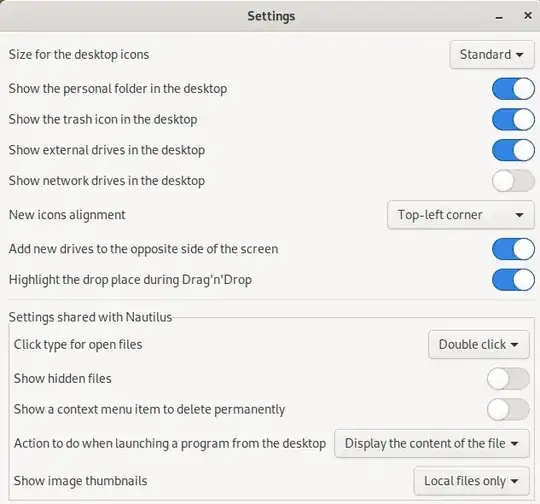The image size is (540, 504).
Task: Click the arrow beside Standard
Action: tap(520, 54)
